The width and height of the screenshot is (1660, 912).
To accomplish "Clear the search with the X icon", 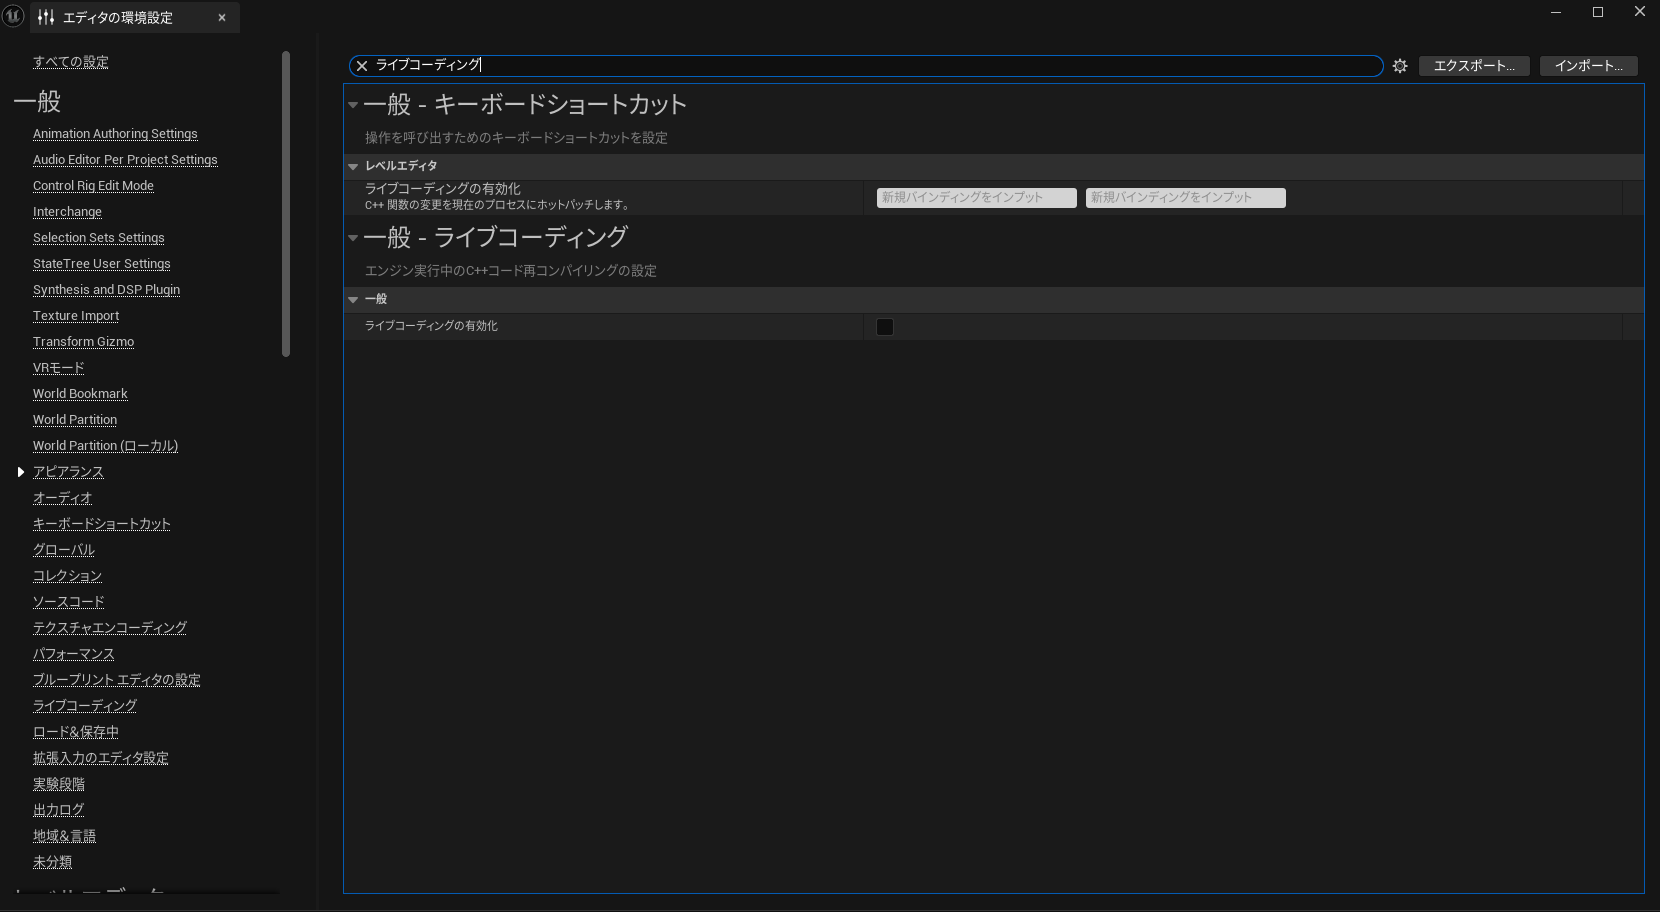I will pos(361,66).
